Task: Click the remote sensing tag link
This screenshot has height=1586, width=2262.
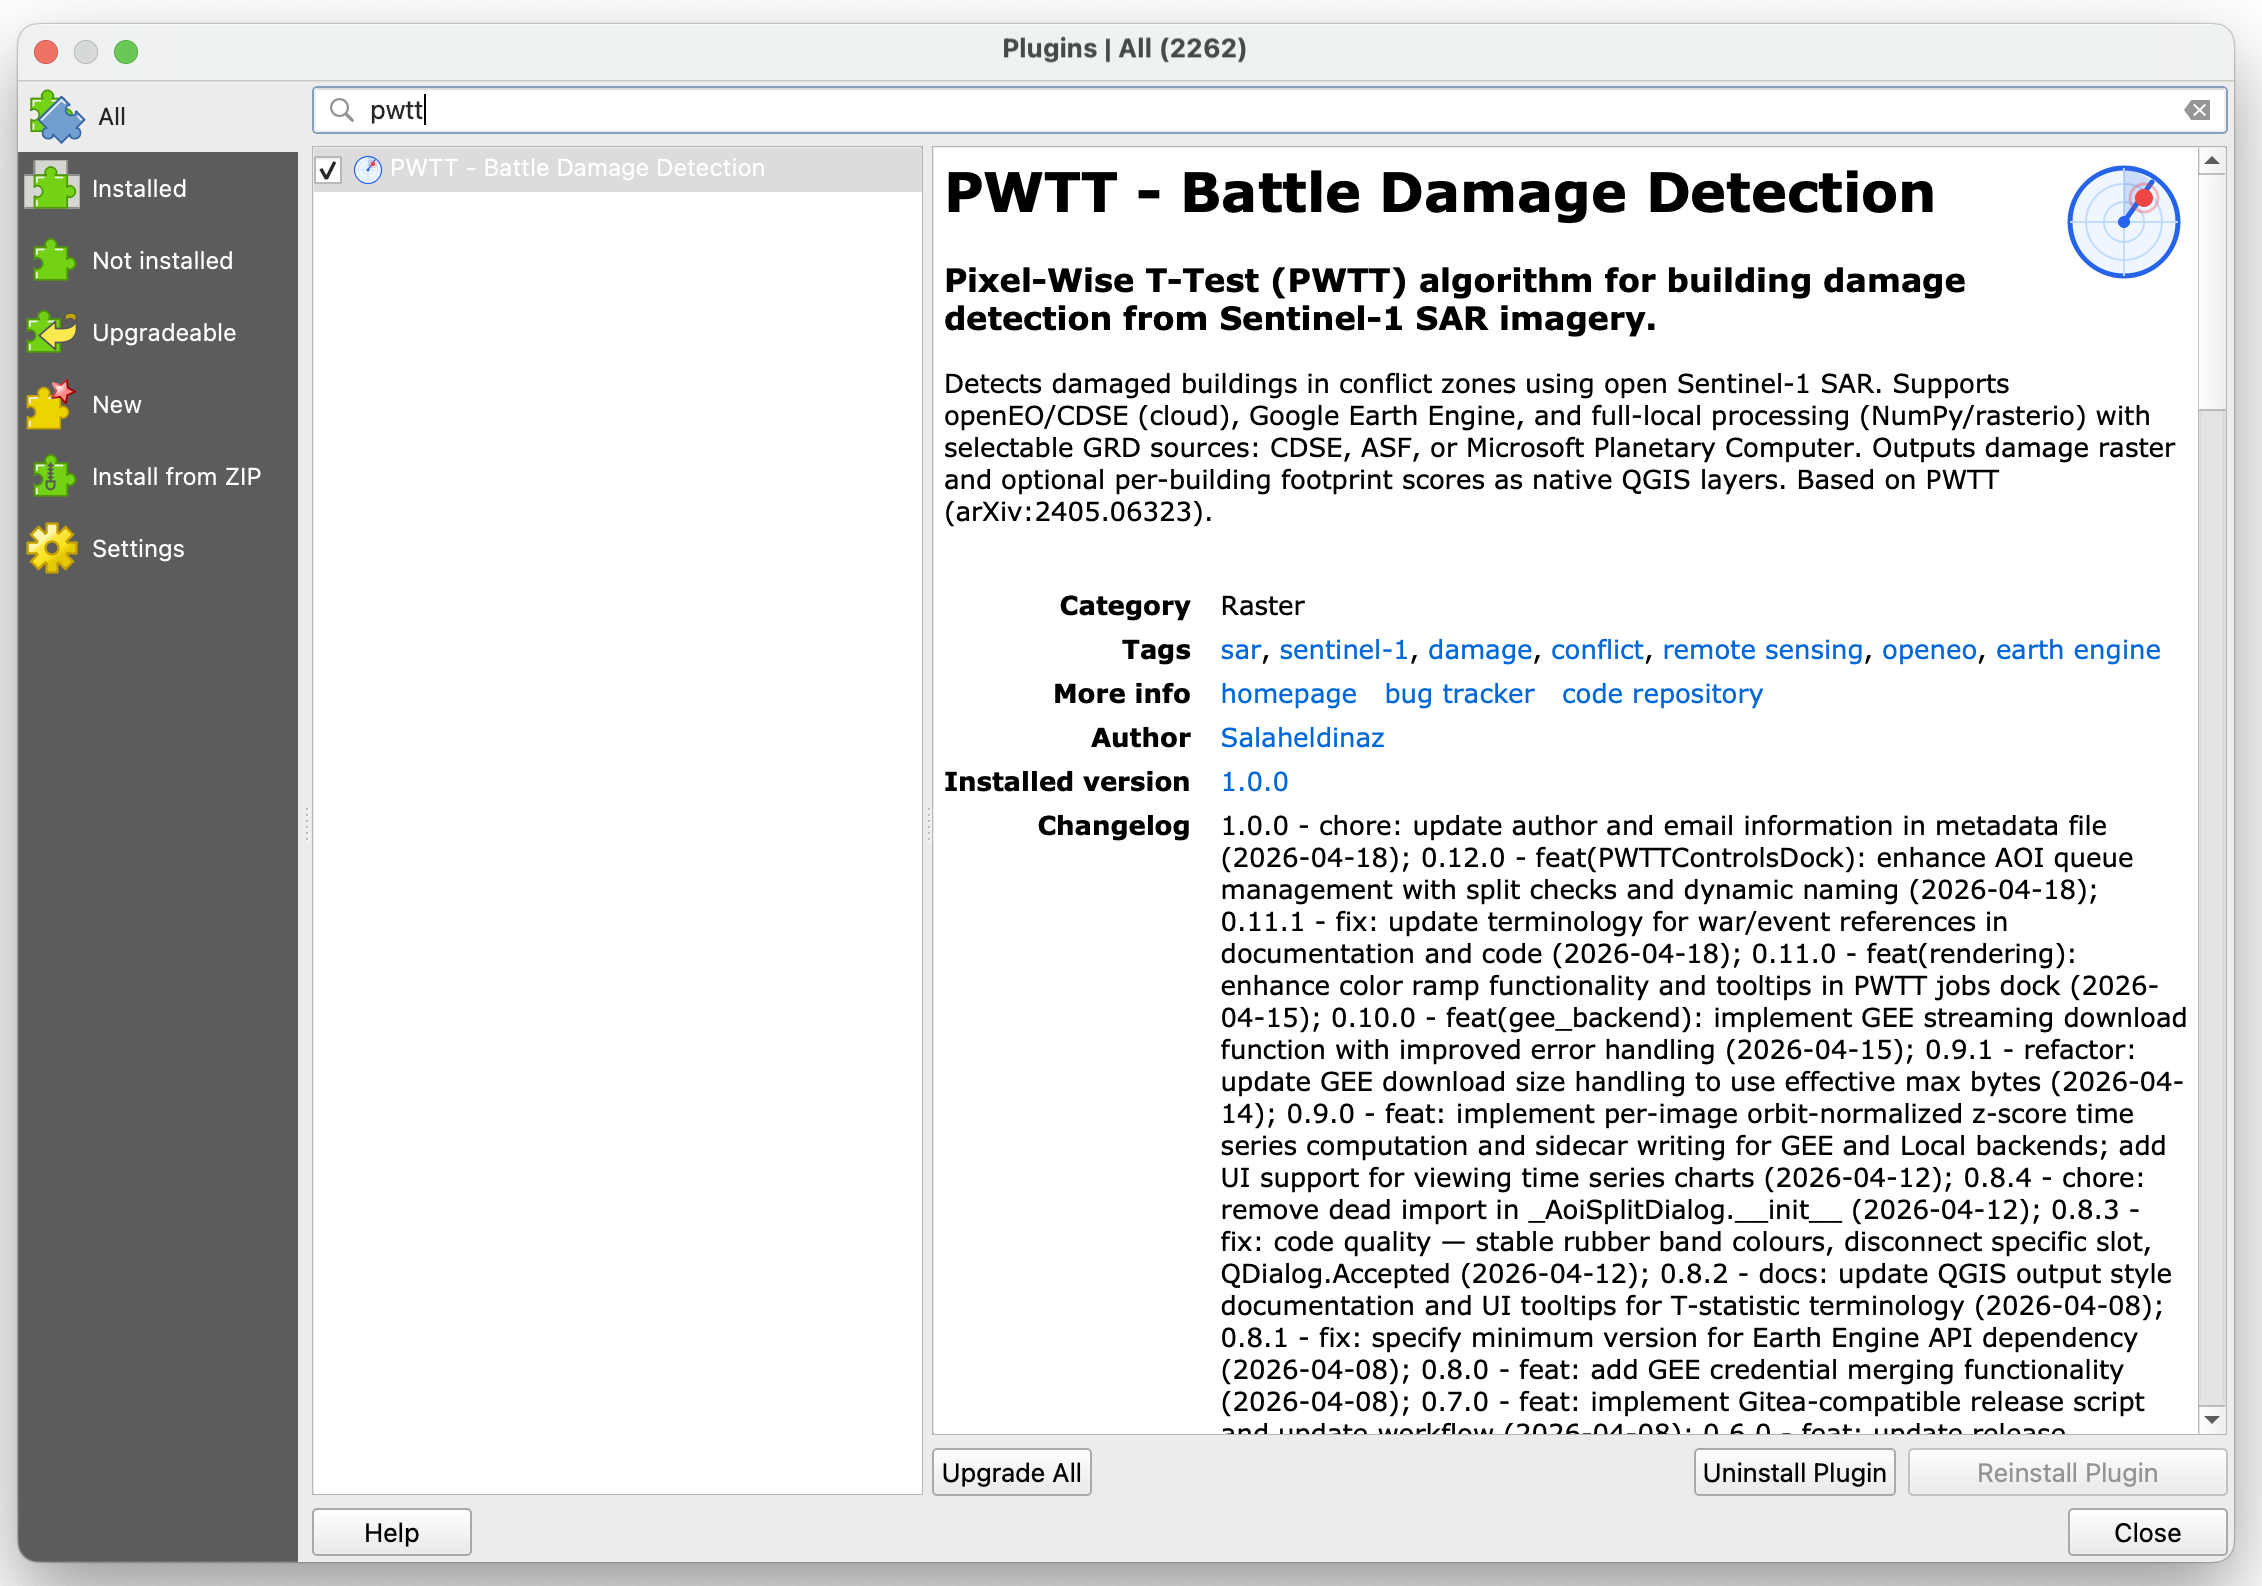Action: point(1762,650)
